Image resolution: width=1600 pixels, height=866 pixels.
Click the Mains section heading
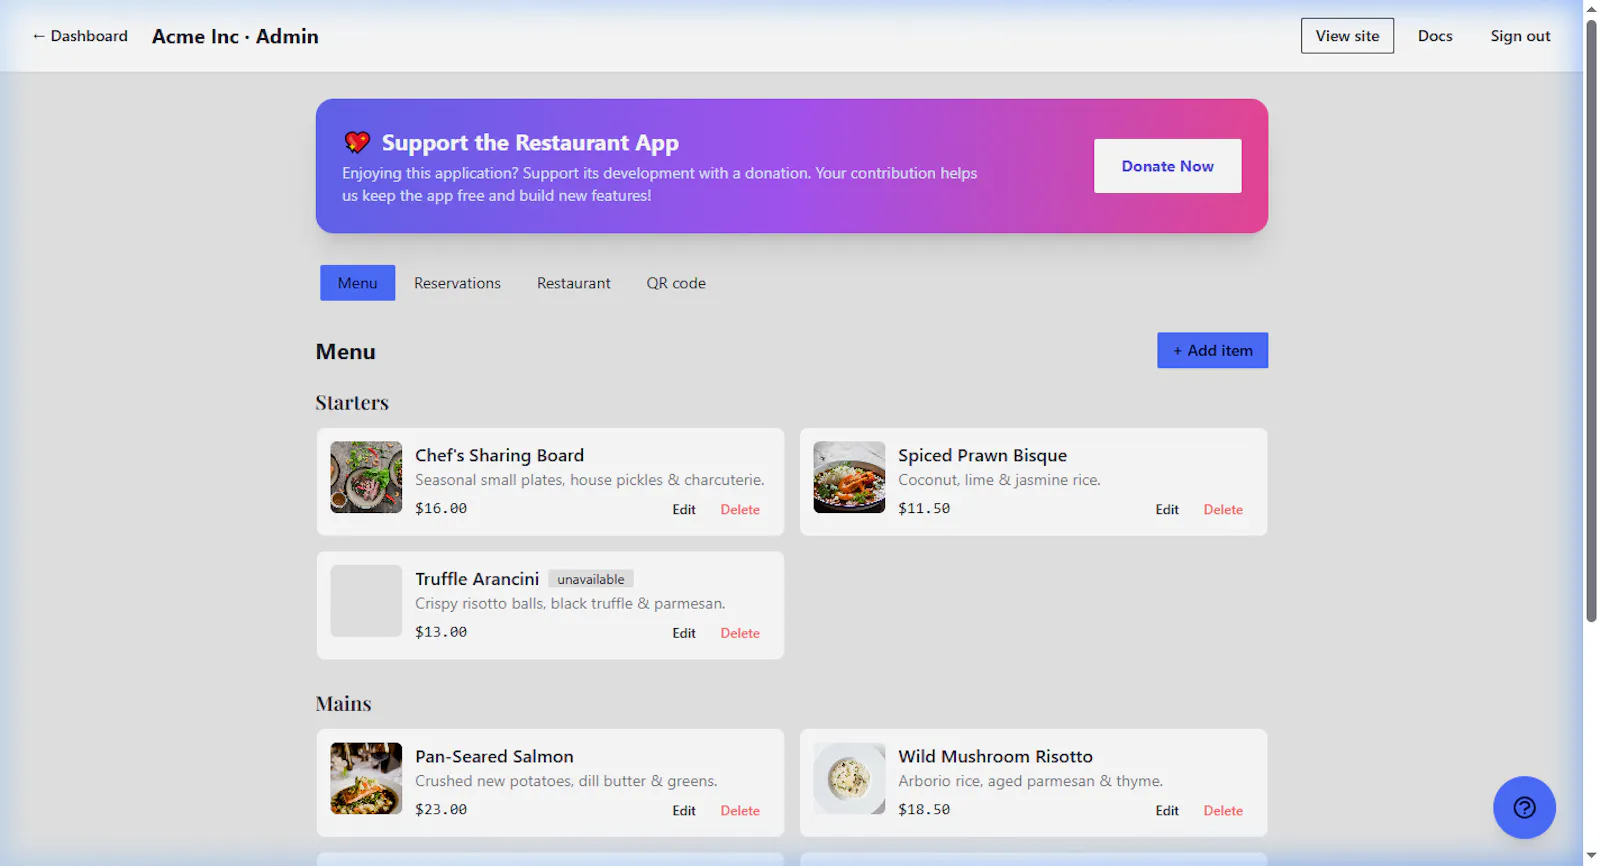(x=343, y=703)
